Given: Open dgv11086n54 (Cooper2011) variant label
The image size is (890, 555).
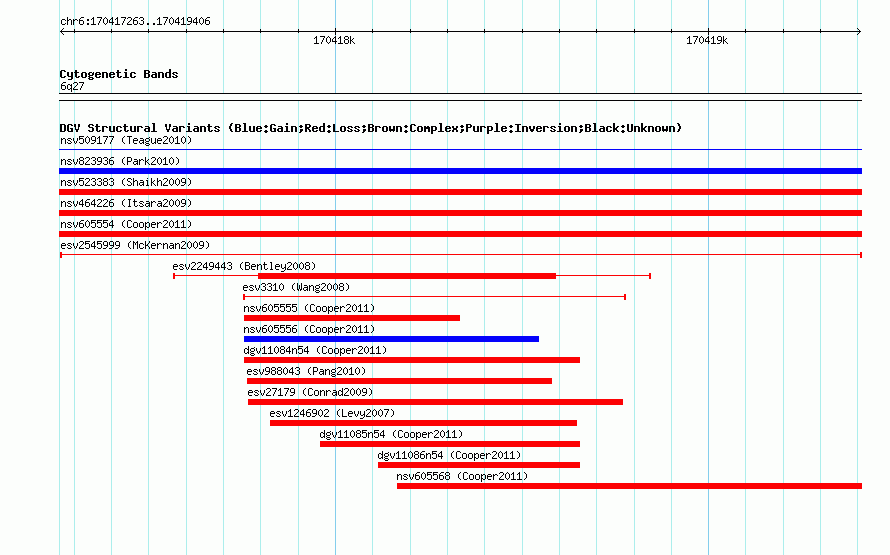Looking at the screenshot, I should point(449,455).
